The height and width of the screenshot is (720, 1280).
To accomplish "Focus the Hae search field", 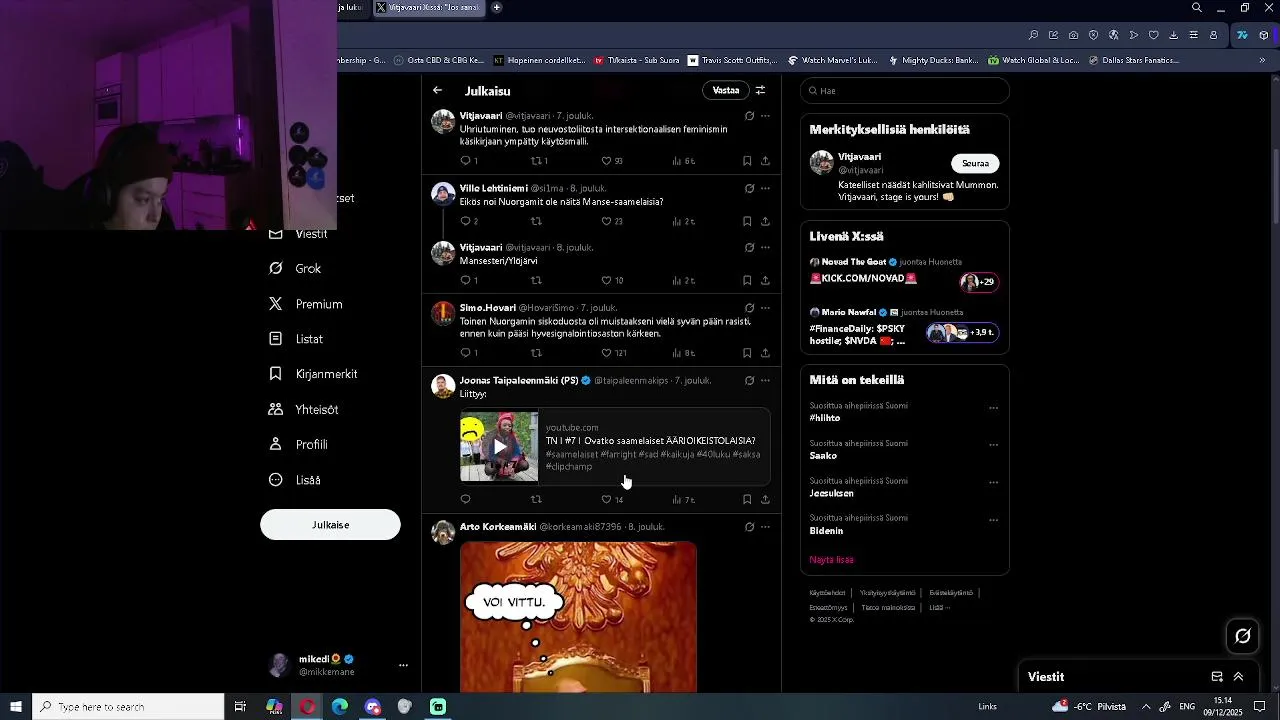I will click(x=905, y=91).
